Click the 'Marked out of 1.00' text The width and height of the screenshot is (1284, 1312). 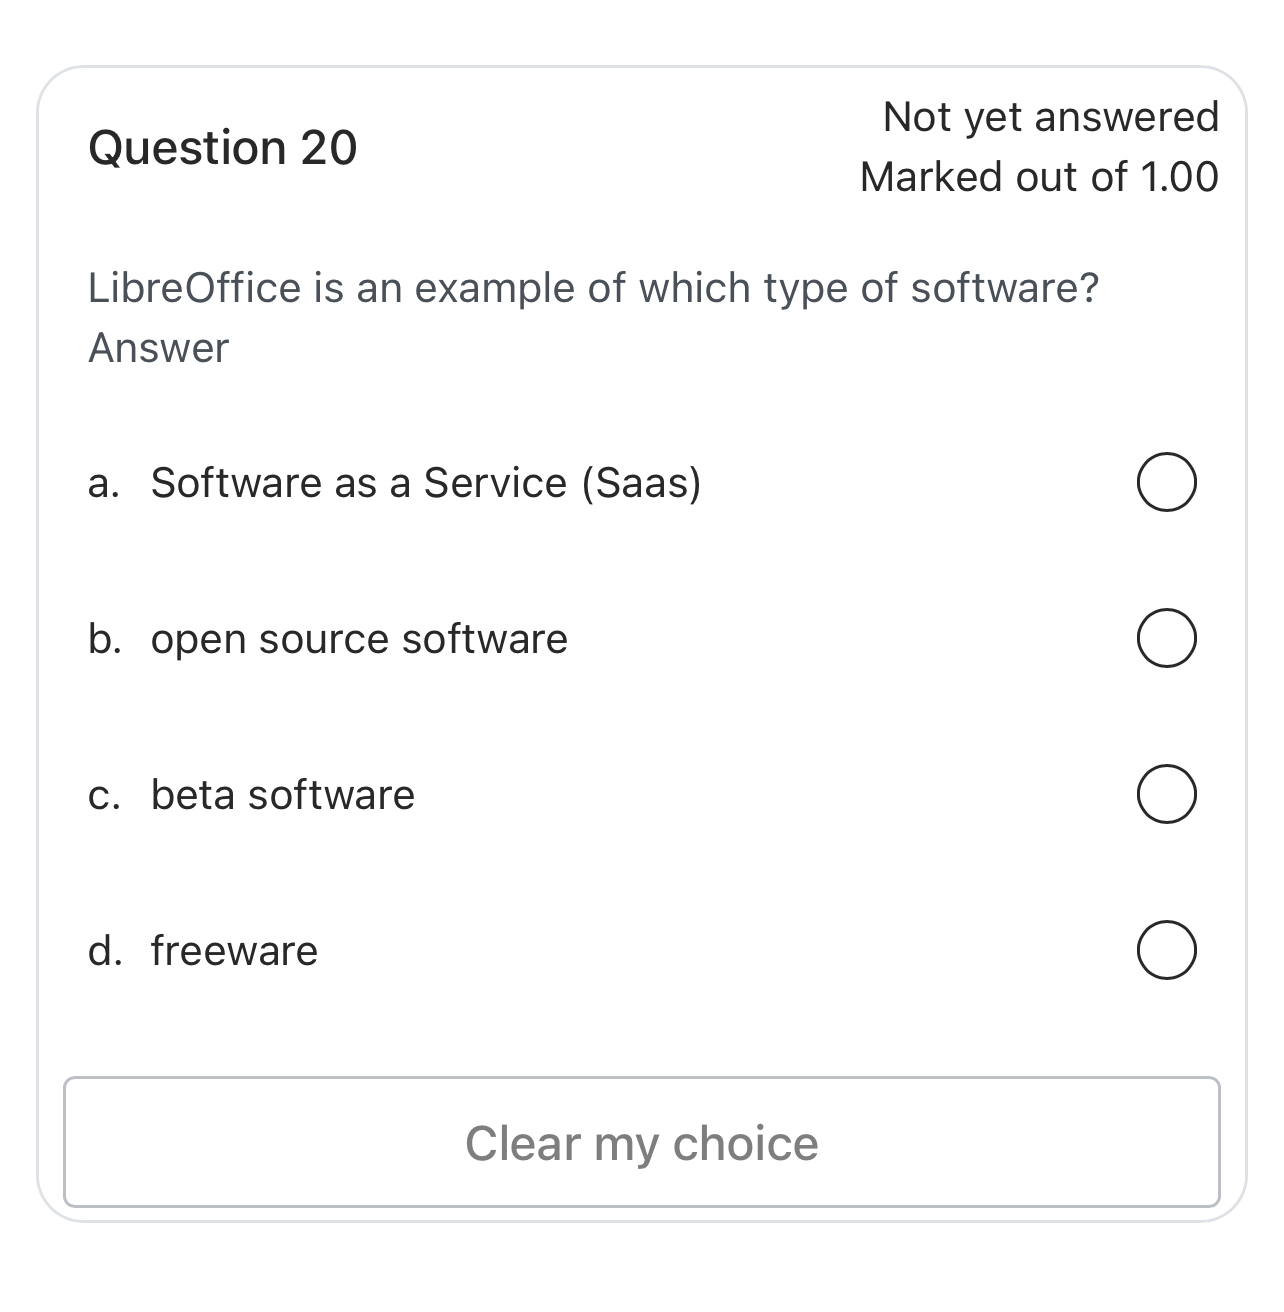tap(1040, 176)
